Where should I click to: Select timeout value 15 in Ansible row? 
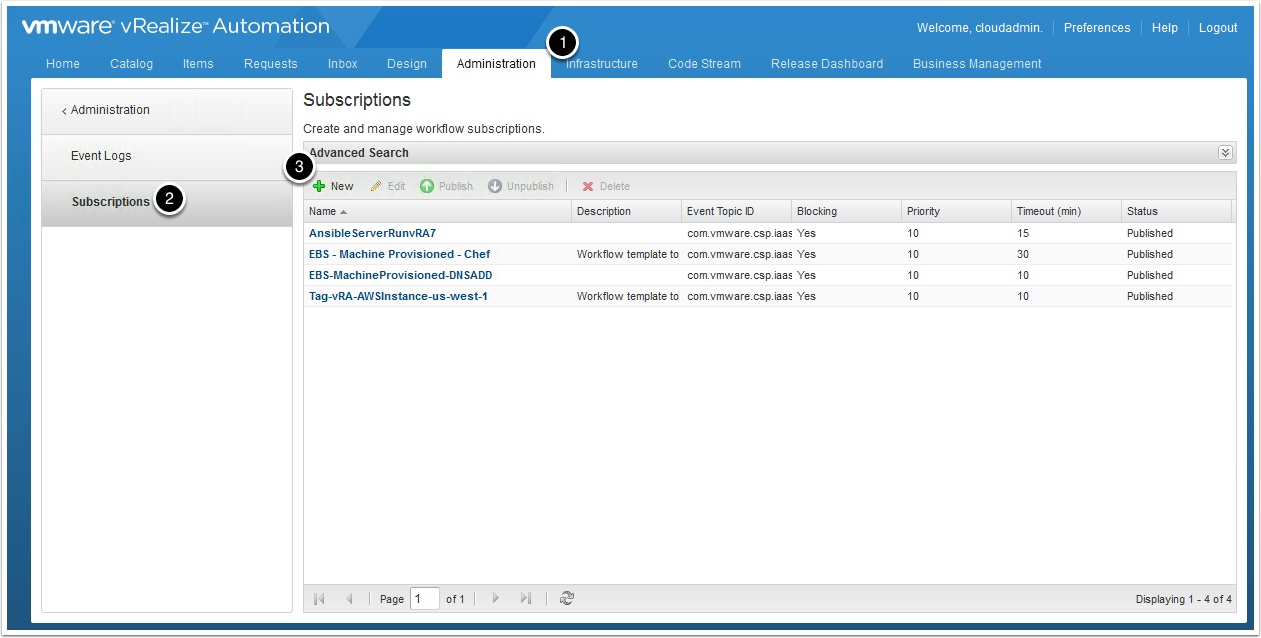(x=1023, y=233)
